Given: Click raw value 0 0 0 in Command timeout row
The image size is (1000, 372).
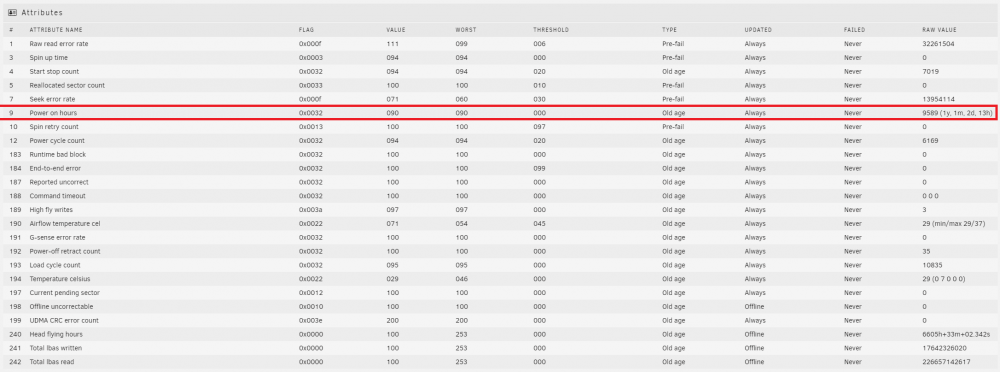Looking at the screenshot, I should (930, 196).
